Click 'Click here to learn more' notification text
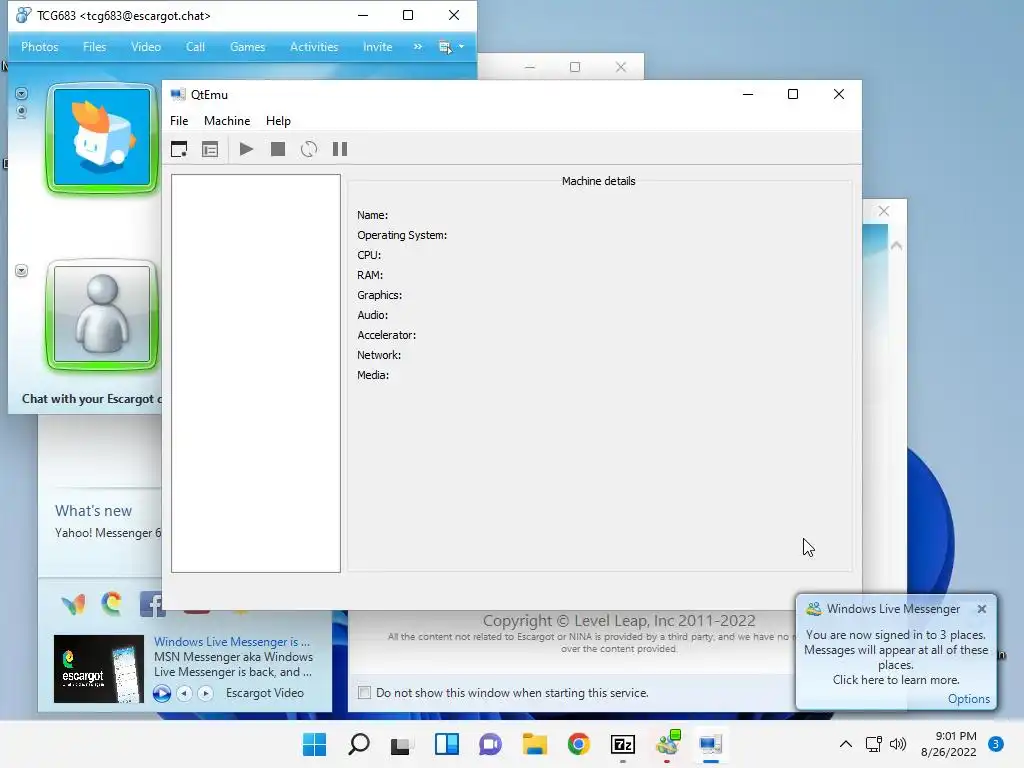 click(896, 680)
